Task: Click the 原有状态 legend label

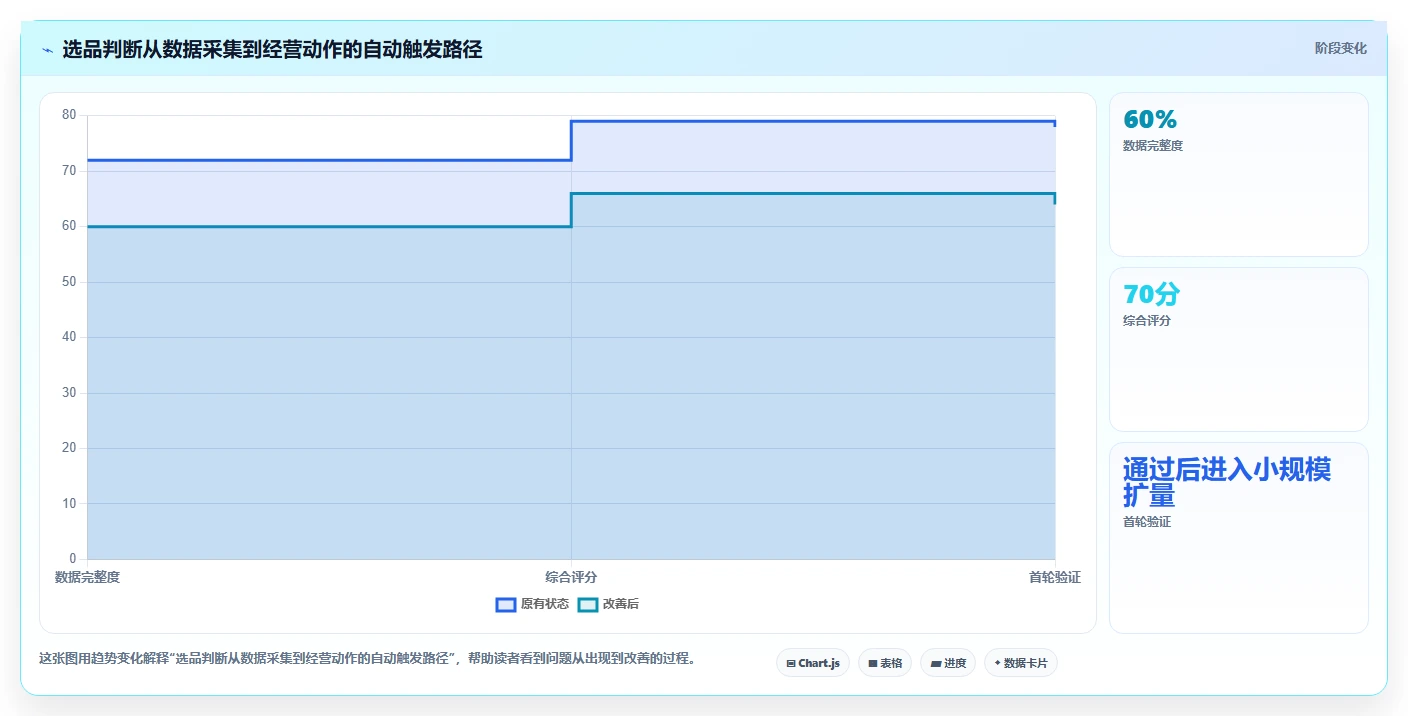Action: 545,604
